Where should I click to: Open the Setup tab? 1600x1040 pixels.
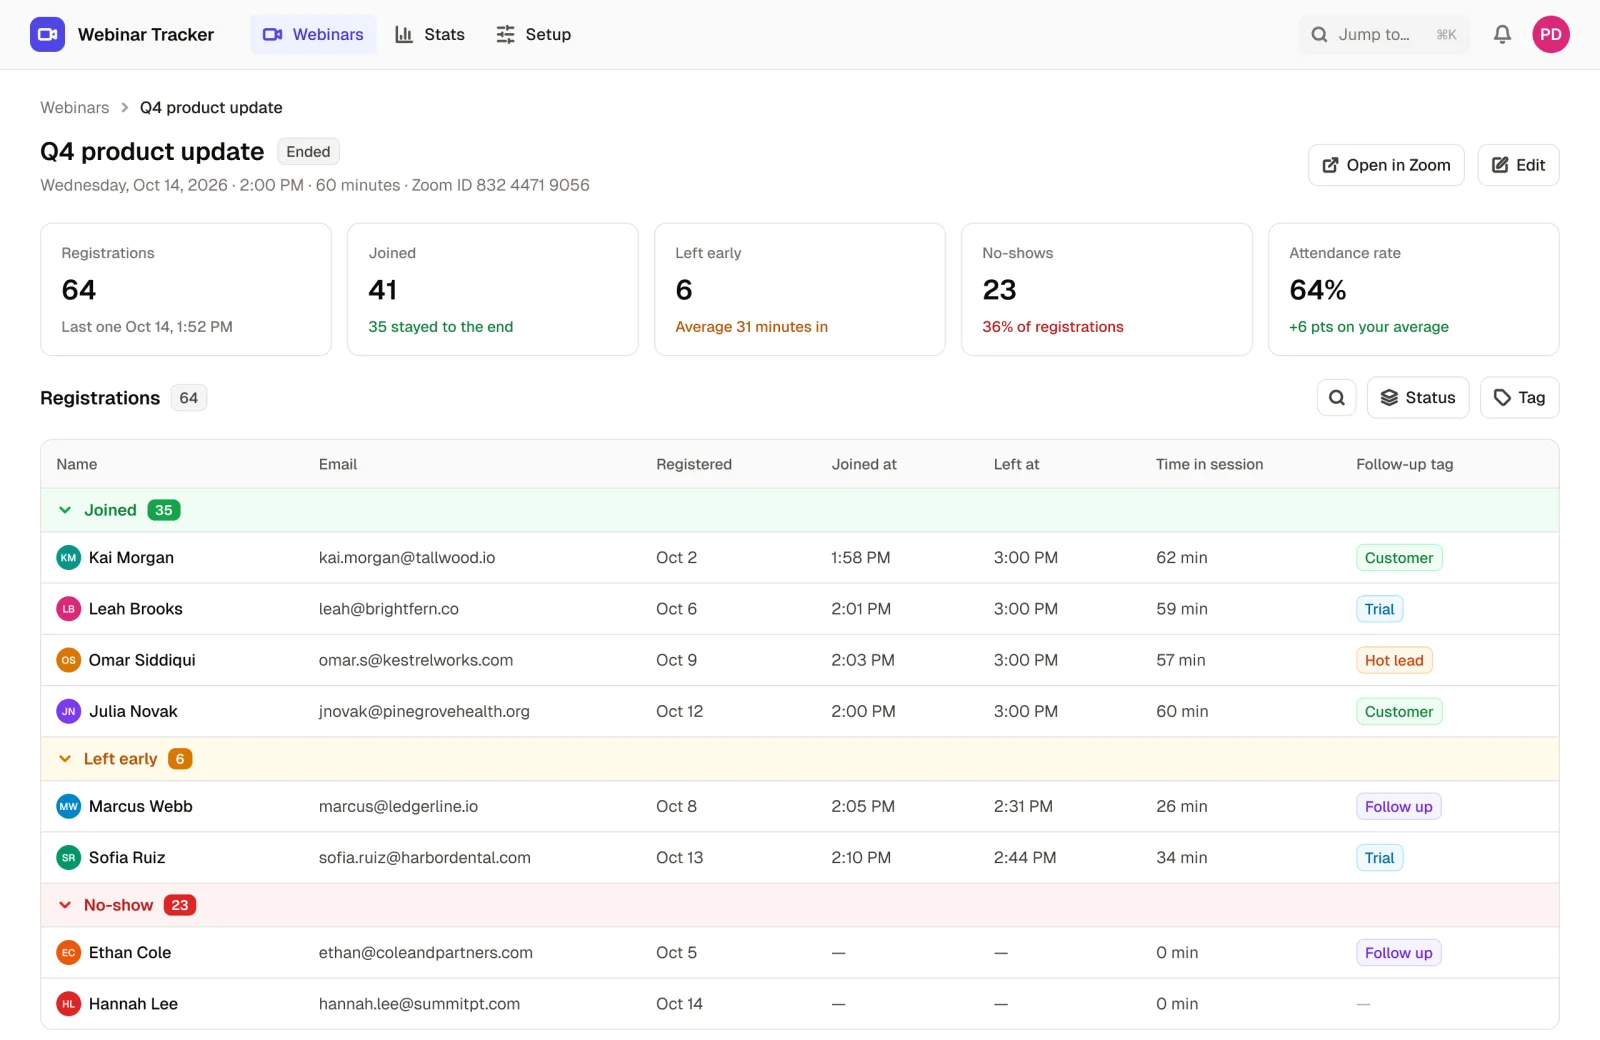coord(534,34)
